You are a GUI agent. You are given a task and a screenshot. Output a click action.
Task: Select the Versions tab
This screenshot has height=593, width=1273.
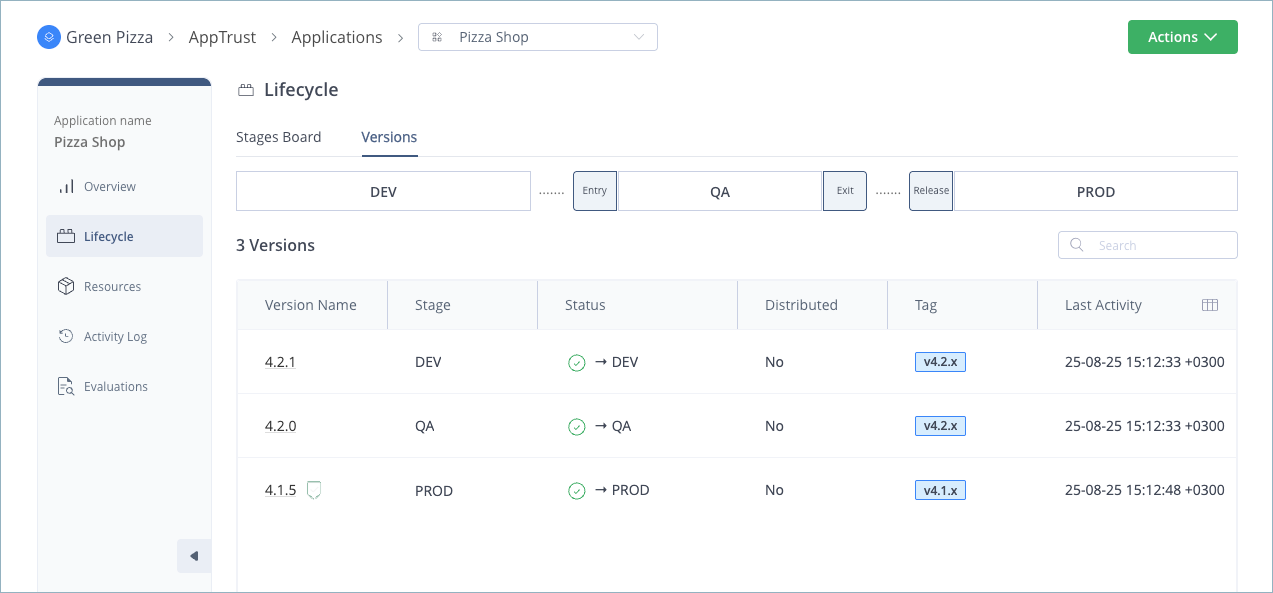[x=389, y=137]
